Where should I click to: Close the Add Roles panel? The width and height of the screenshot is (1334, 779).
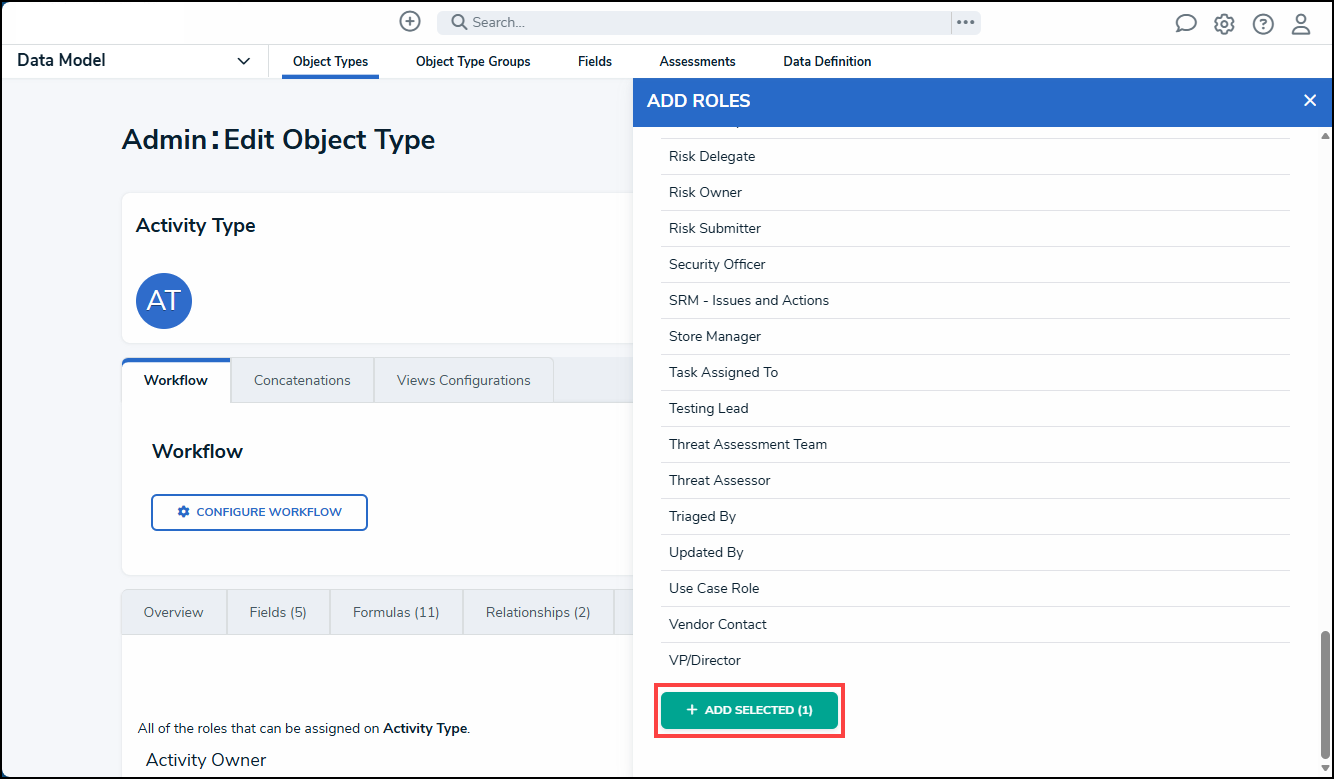[1310, 100]
